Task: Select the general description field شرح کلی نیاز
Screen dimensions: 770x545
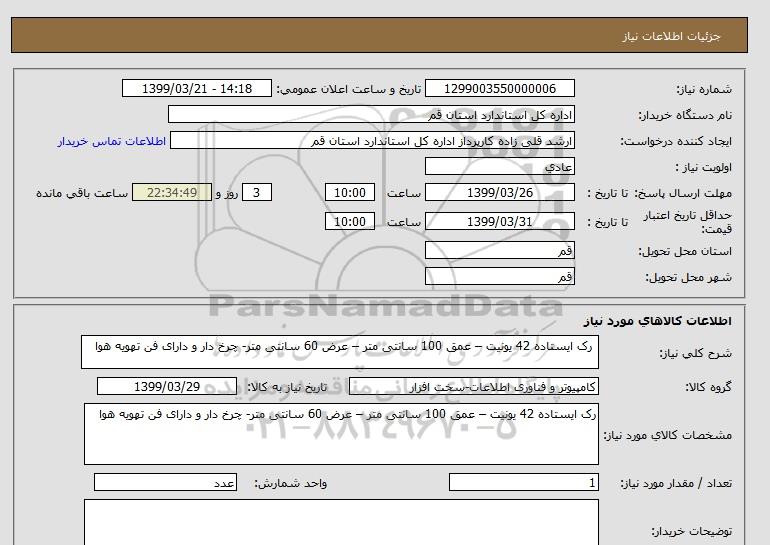Action: pos(340,352)
